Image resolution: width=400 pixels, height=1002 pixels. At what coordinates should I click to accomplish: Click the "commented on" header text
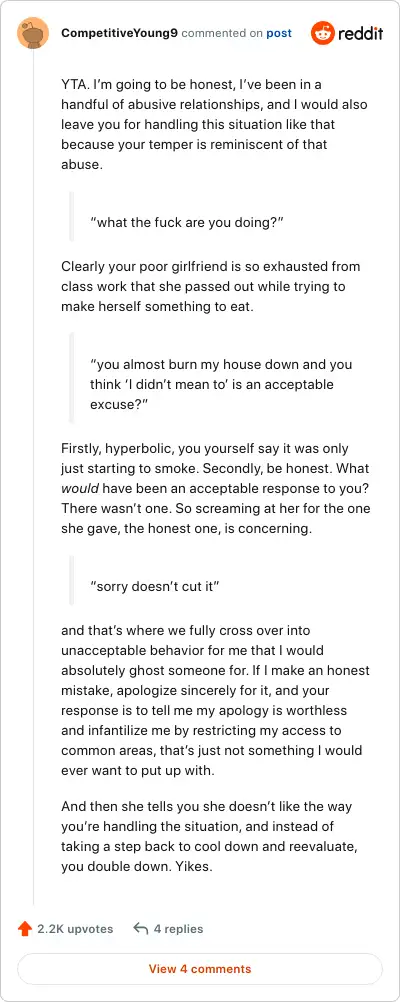pos(222,33)
